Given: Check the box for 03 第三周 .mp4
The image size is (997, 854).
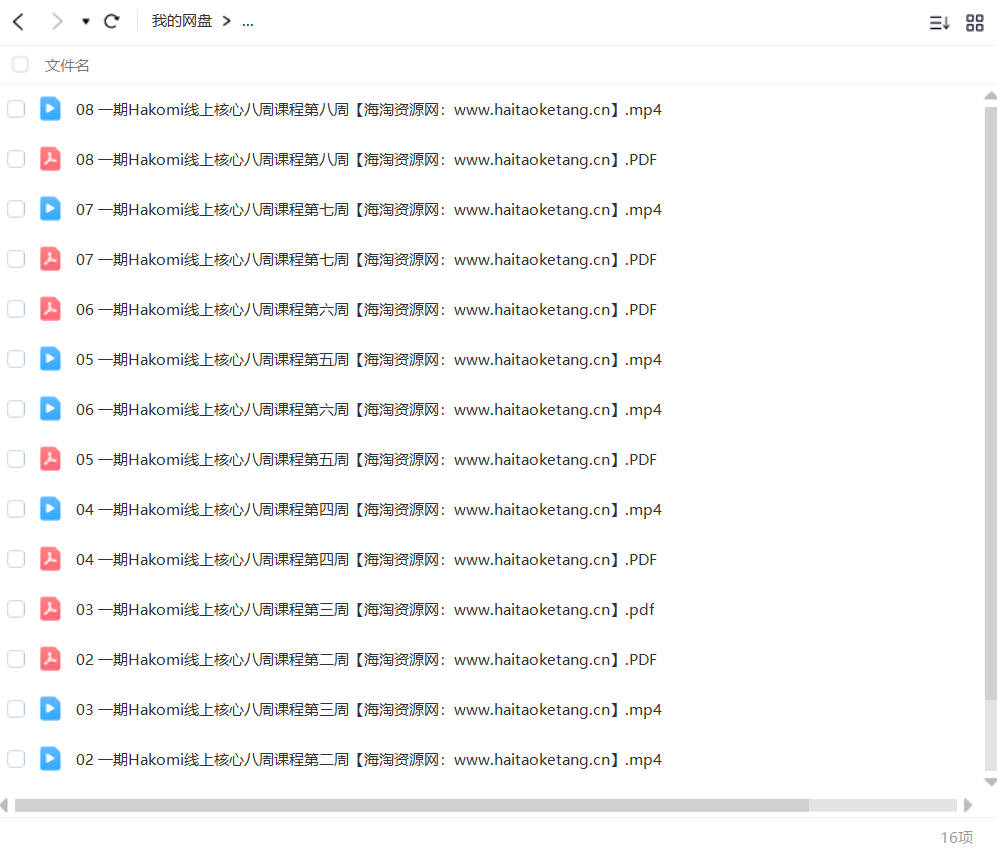Looking at the screenshot, I should (16, 709).
